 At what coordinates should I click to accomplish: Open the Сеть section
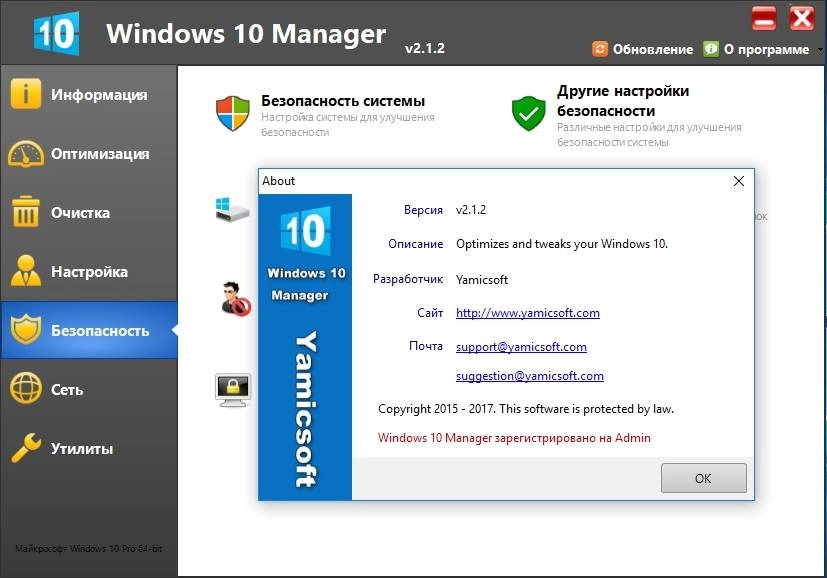point(89,390)
